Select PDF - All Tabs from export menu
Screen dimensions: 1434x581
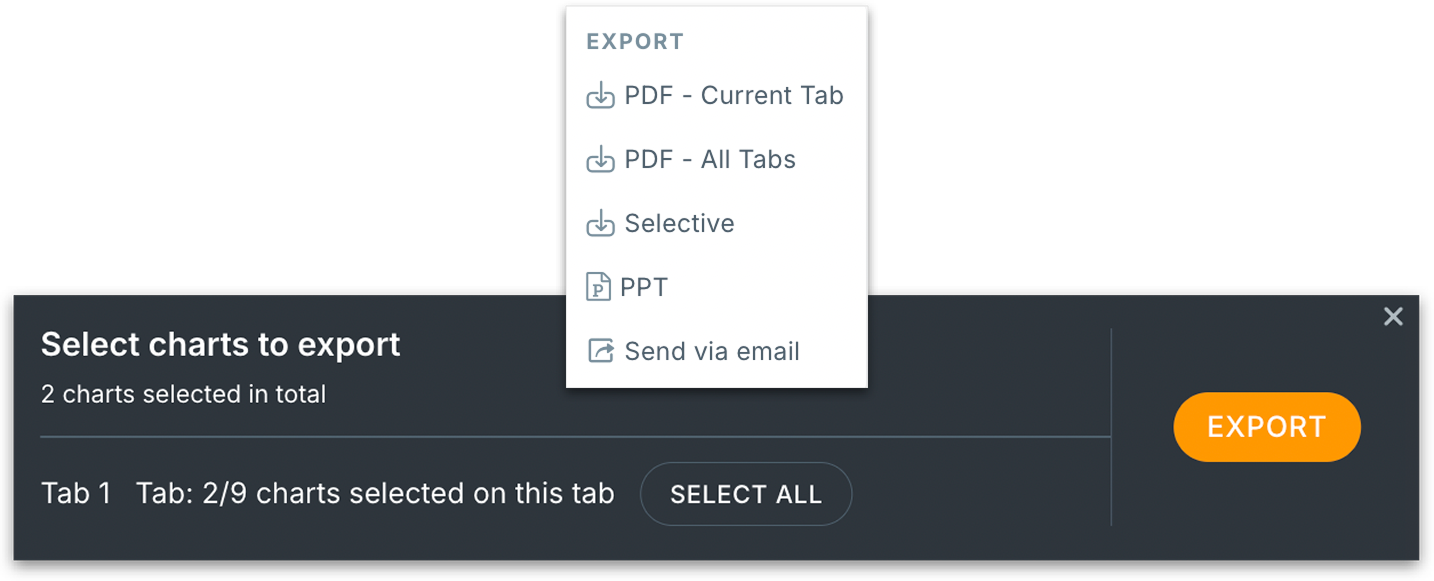coord(710,160)
